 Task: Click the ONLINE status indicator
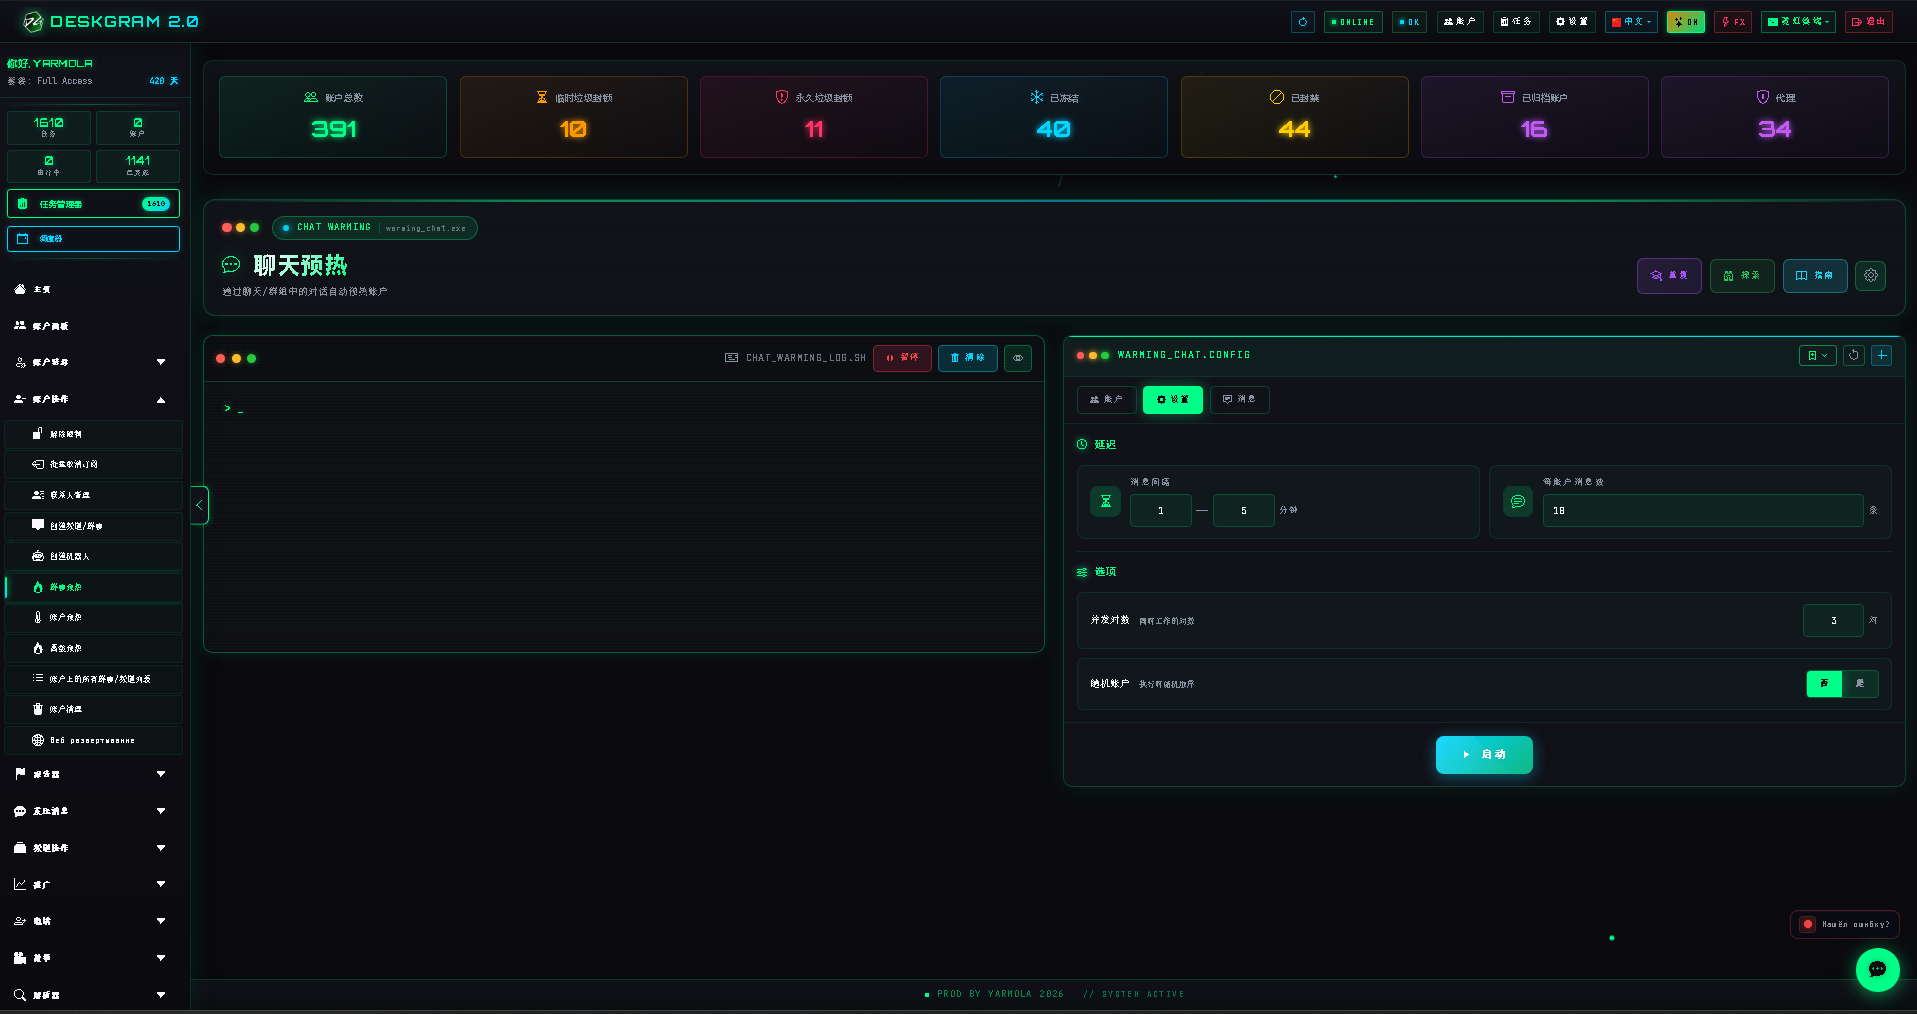click(x=1353, y=22)
